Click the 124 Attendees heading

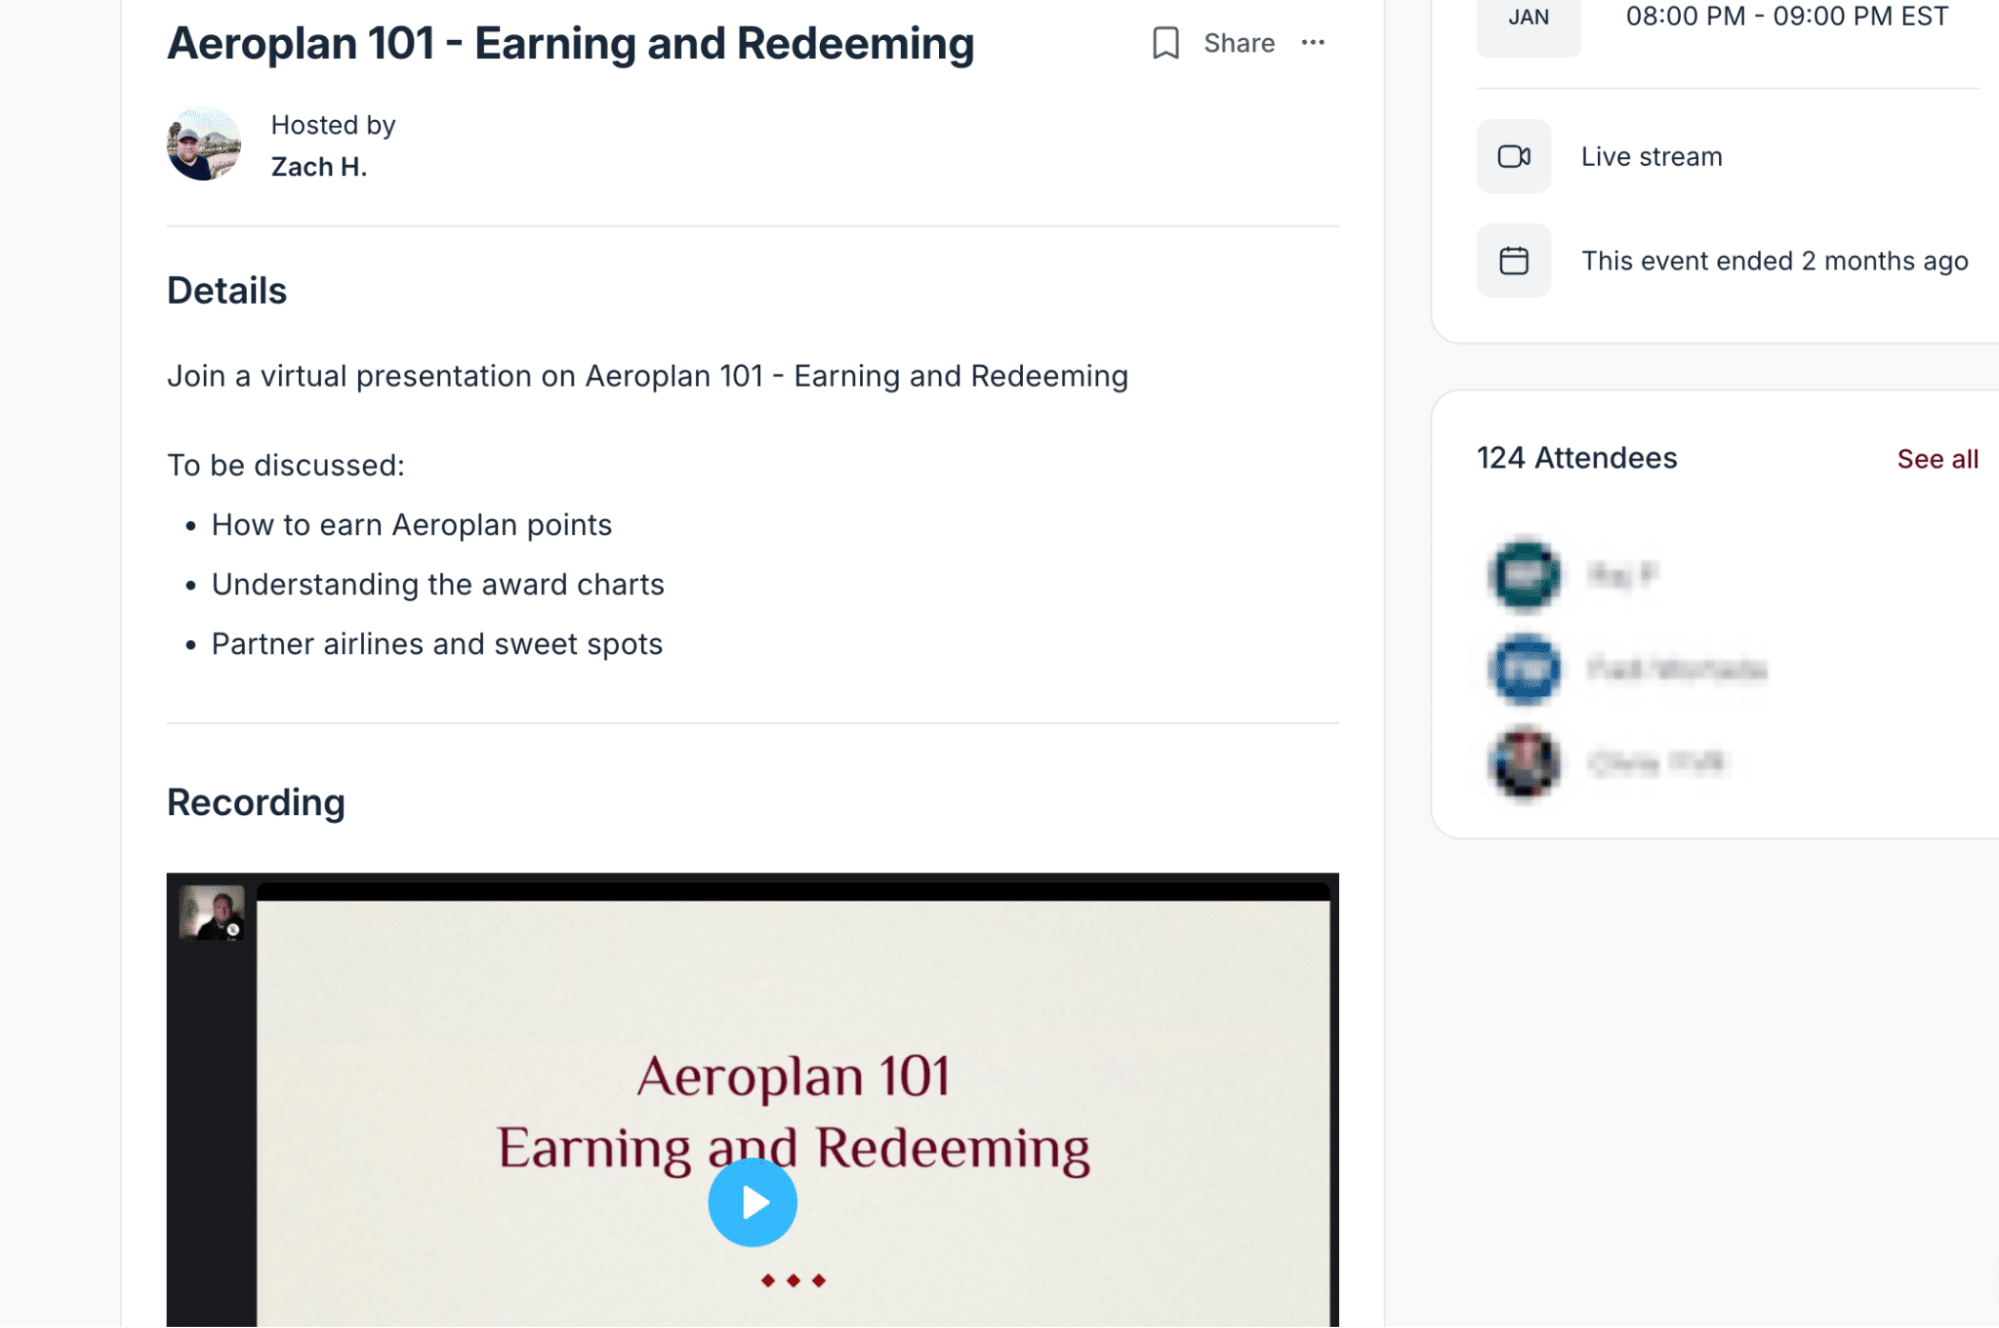tap(1576, 458)
